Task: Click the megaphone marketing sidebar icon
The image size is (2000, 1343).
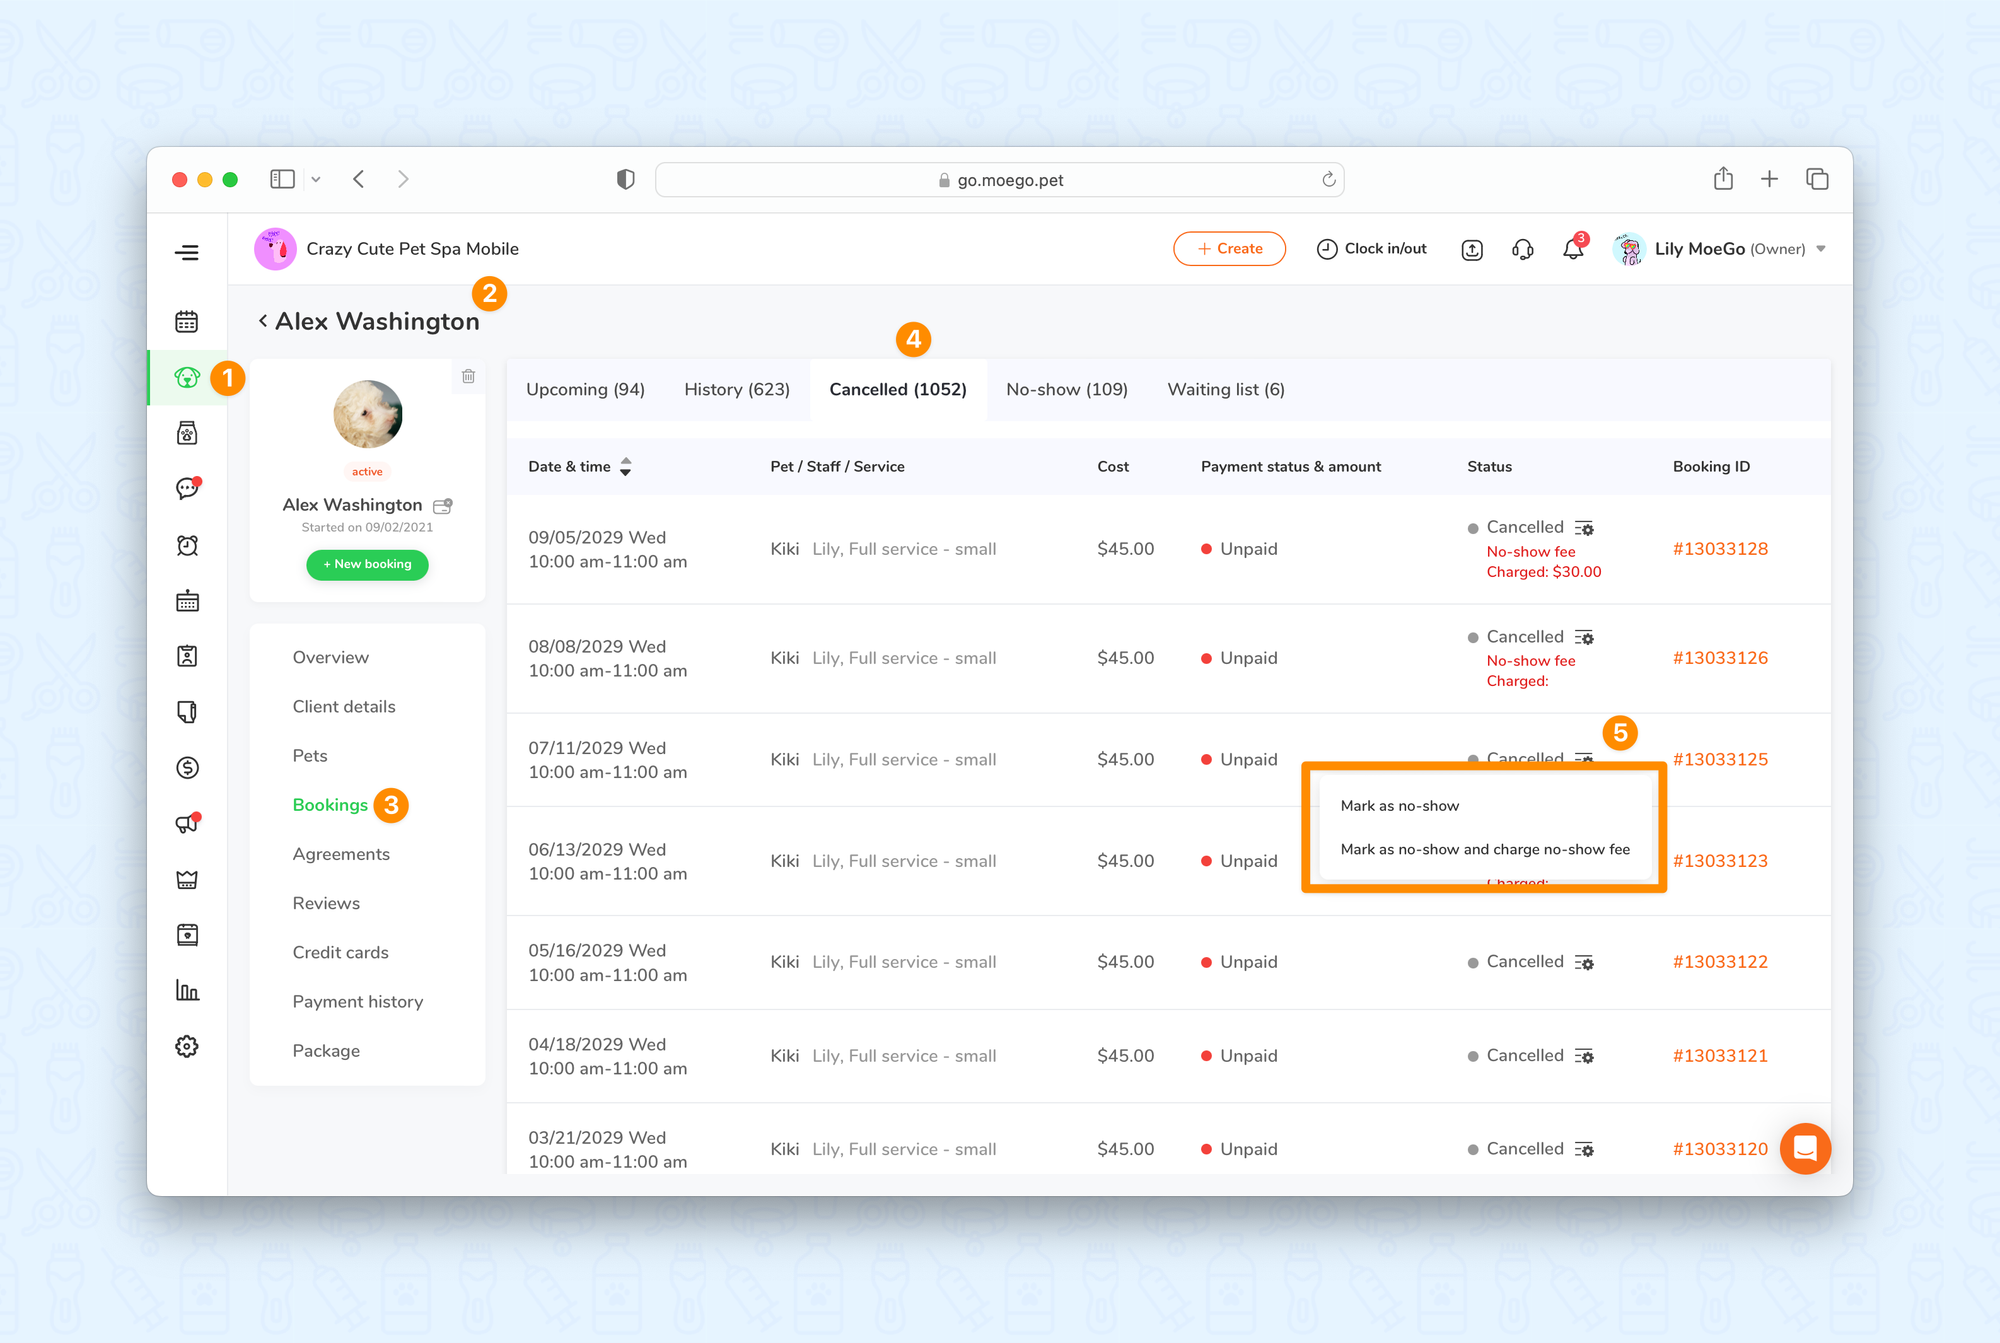Action: pyautogui.click(x=187, y=824)
